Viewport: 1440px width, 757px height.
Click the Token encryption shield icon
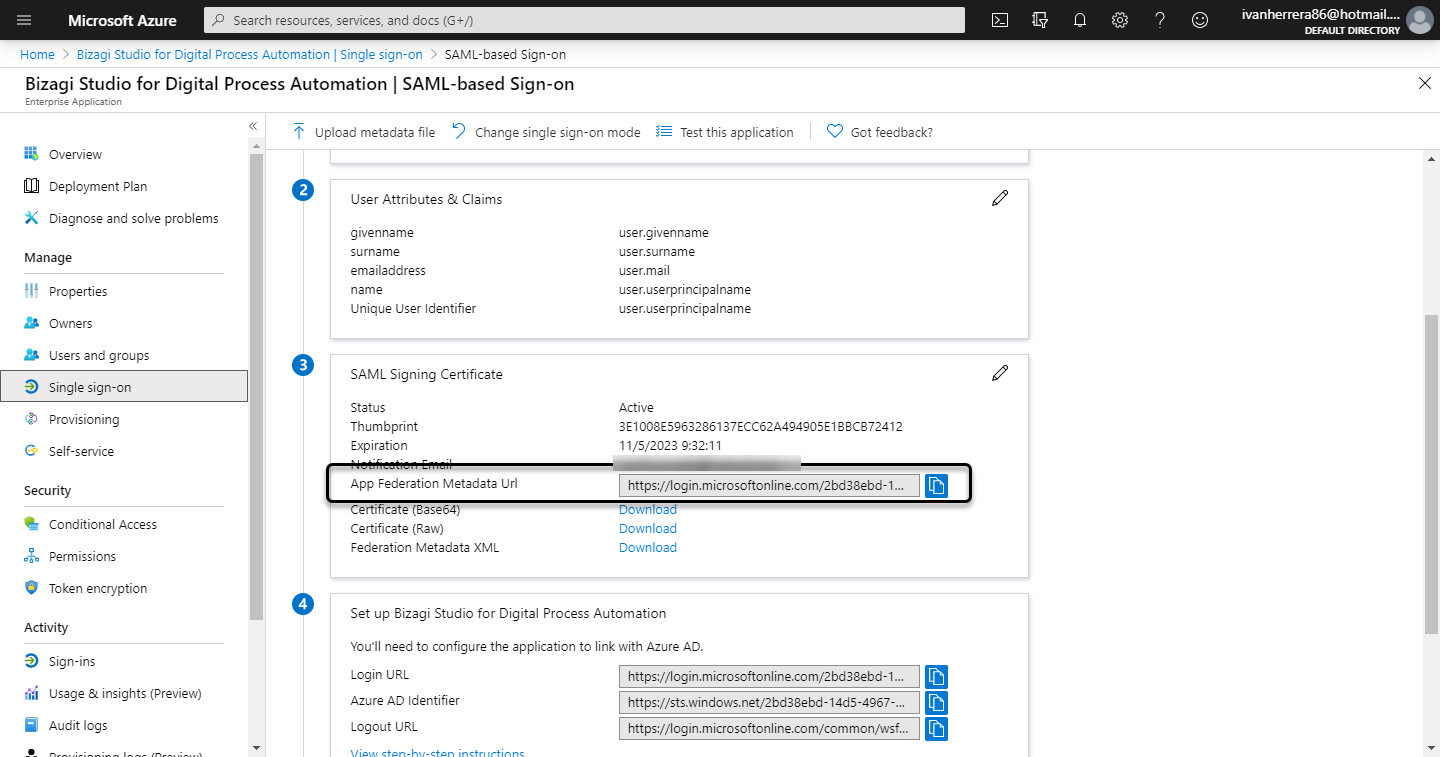click(x=31, y=588)
